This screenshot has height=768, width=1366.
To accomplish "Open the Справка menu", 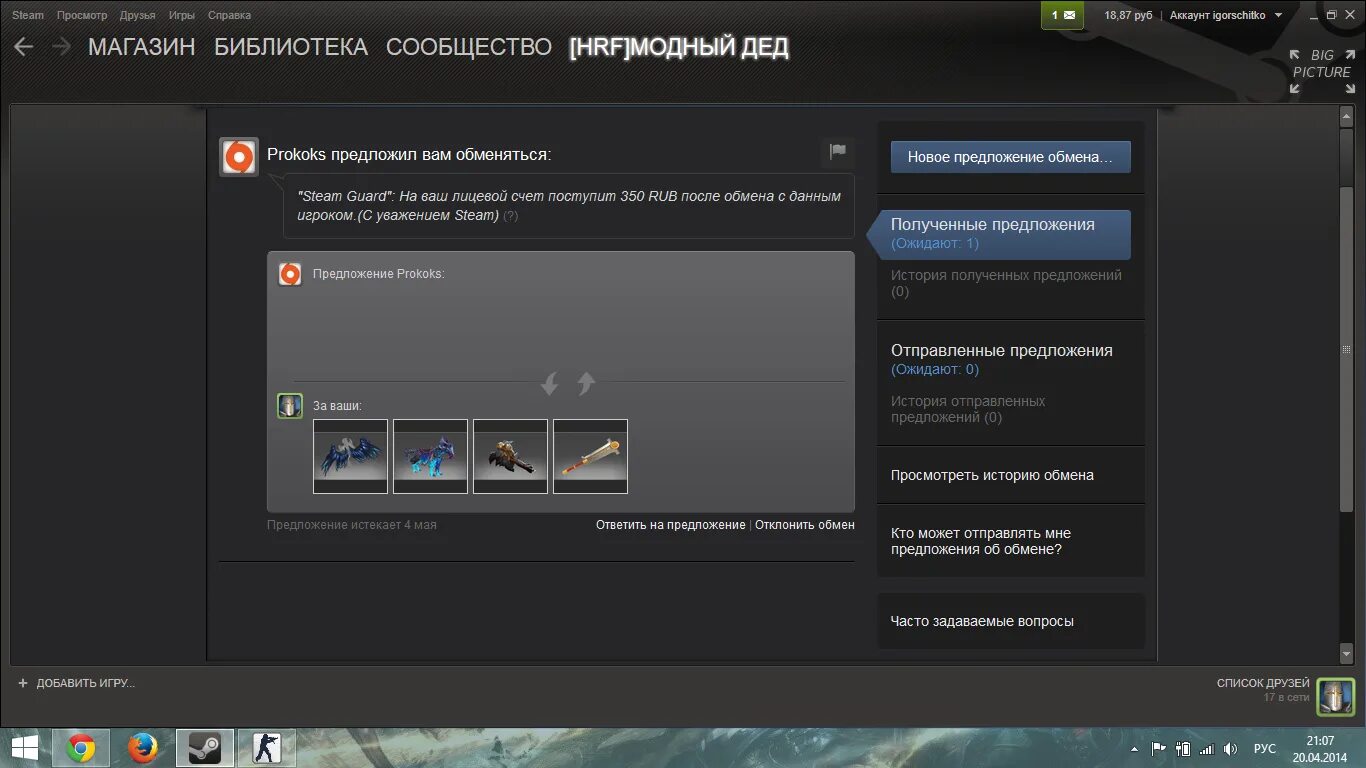I will (x=230, y=15).
